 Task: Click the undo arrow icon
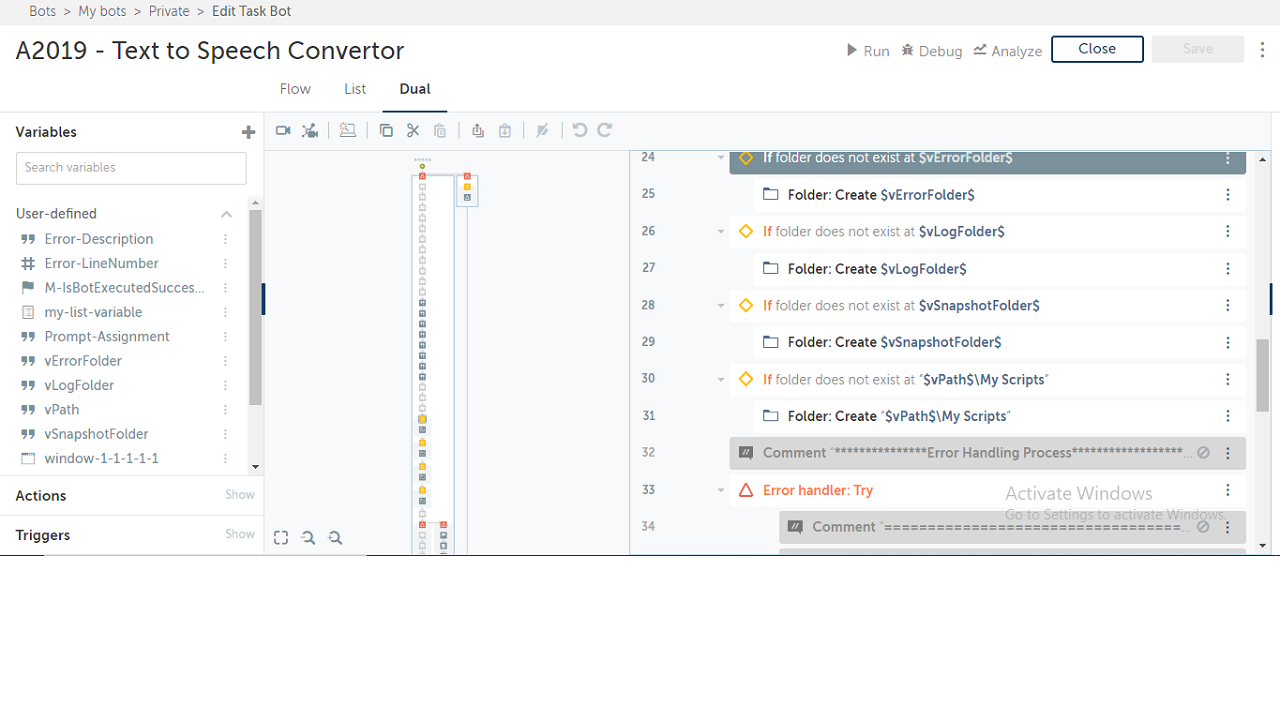pos(579,131)
